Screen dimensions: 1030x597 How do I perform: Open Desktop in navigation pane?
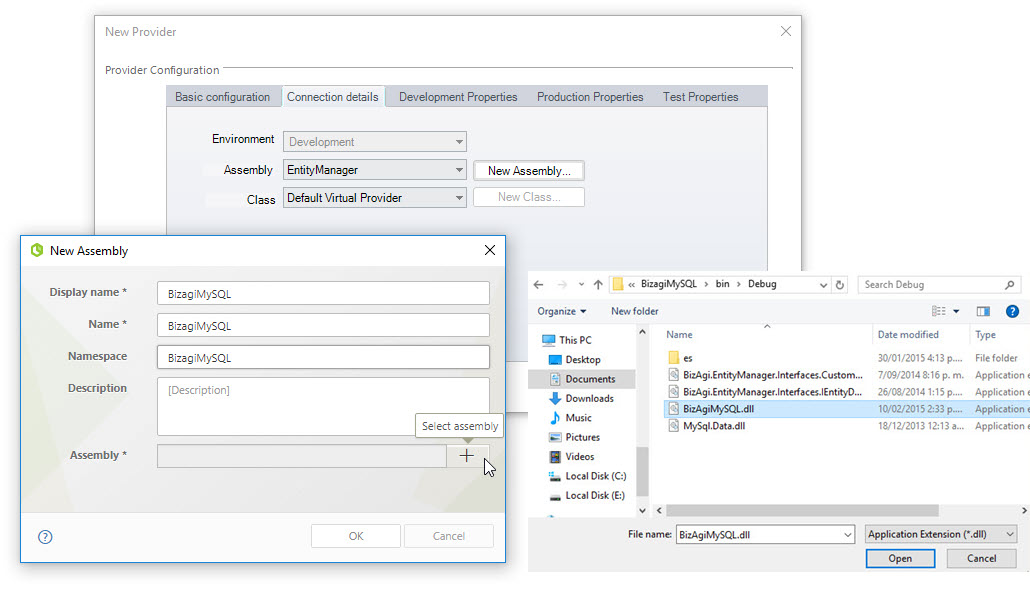(574, 360)
